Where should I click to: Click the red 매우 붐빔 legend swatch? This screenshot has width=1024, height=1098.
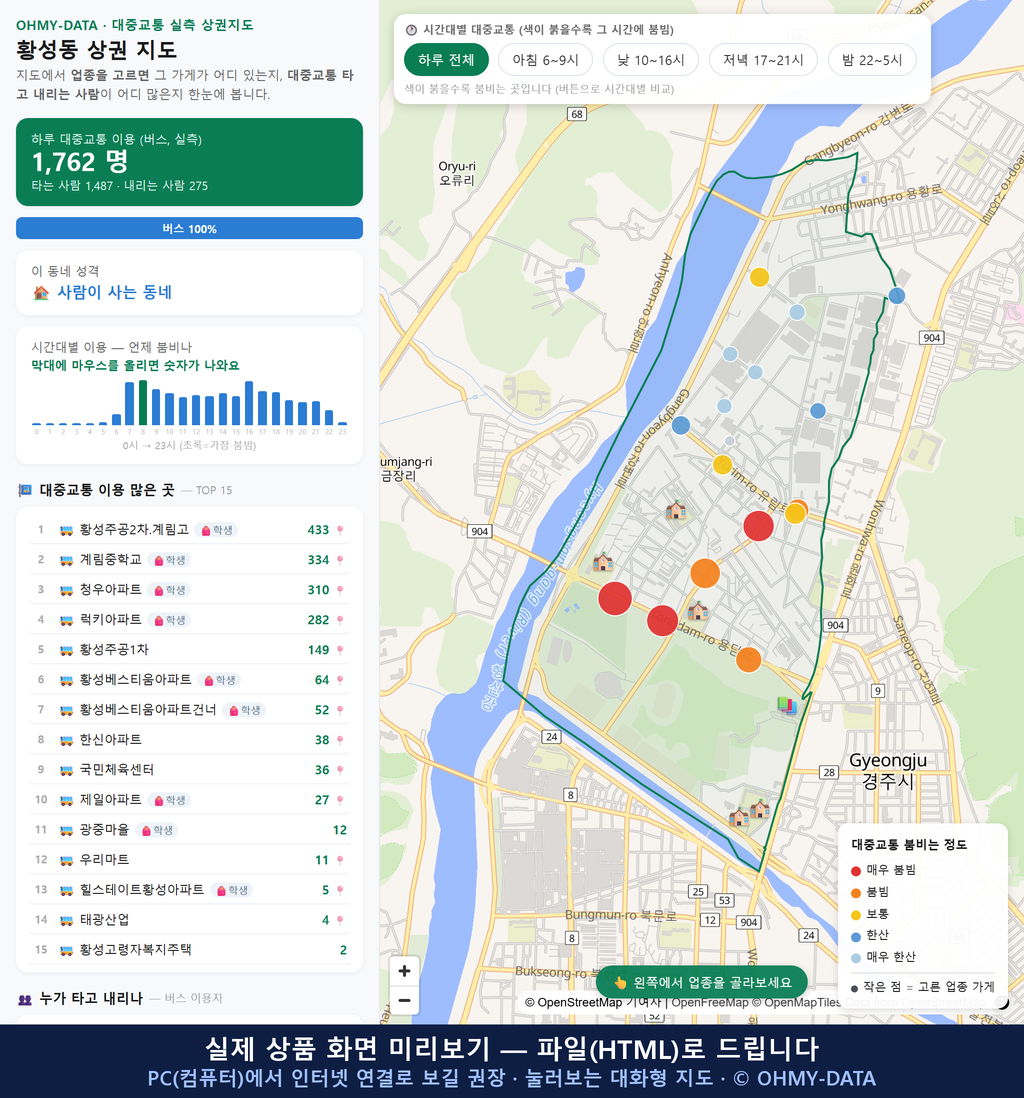[x=855, y=870]
